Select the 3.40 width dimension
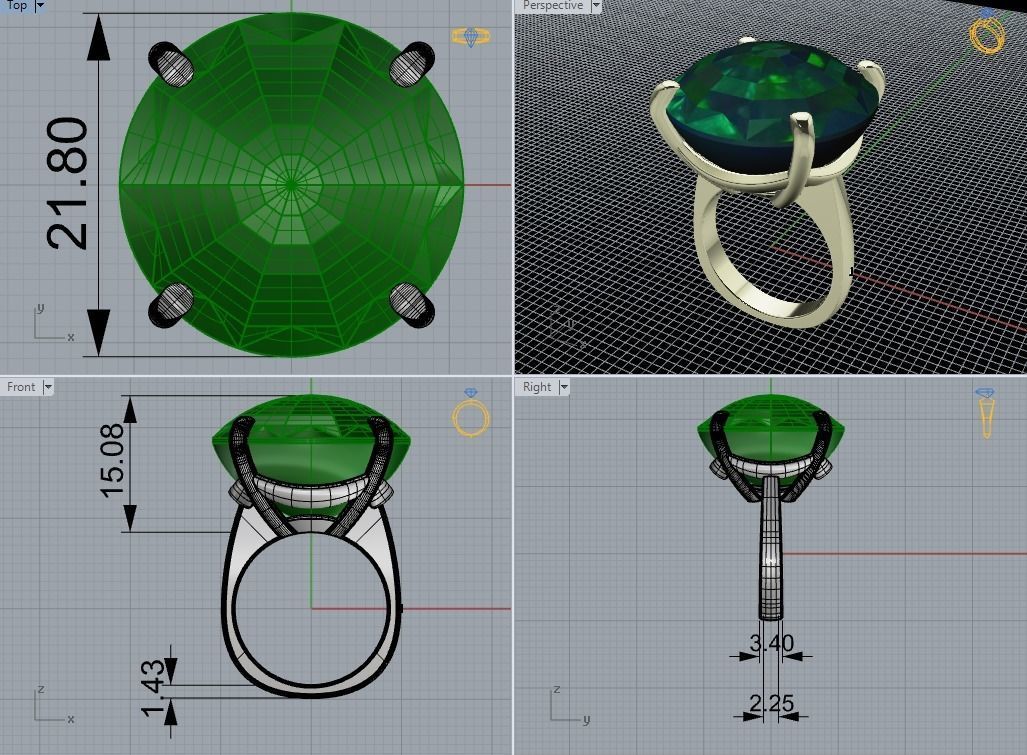This screenshot has width=1027, height=755. 772,643
